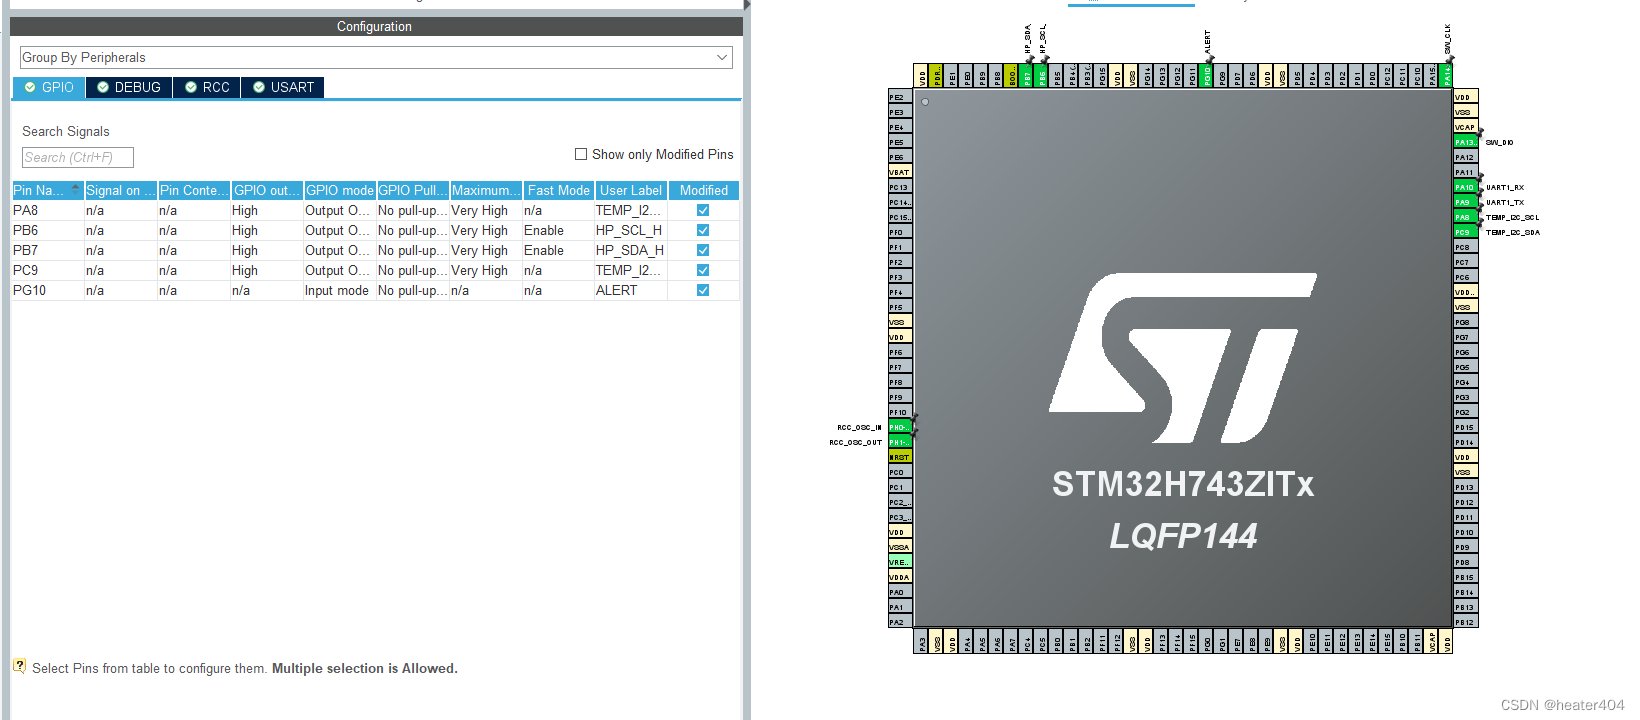The width and height of the screenshot is (1640, 720).
Task: Select the PA0 pin on chip
Action: click(x=900, y=592)
